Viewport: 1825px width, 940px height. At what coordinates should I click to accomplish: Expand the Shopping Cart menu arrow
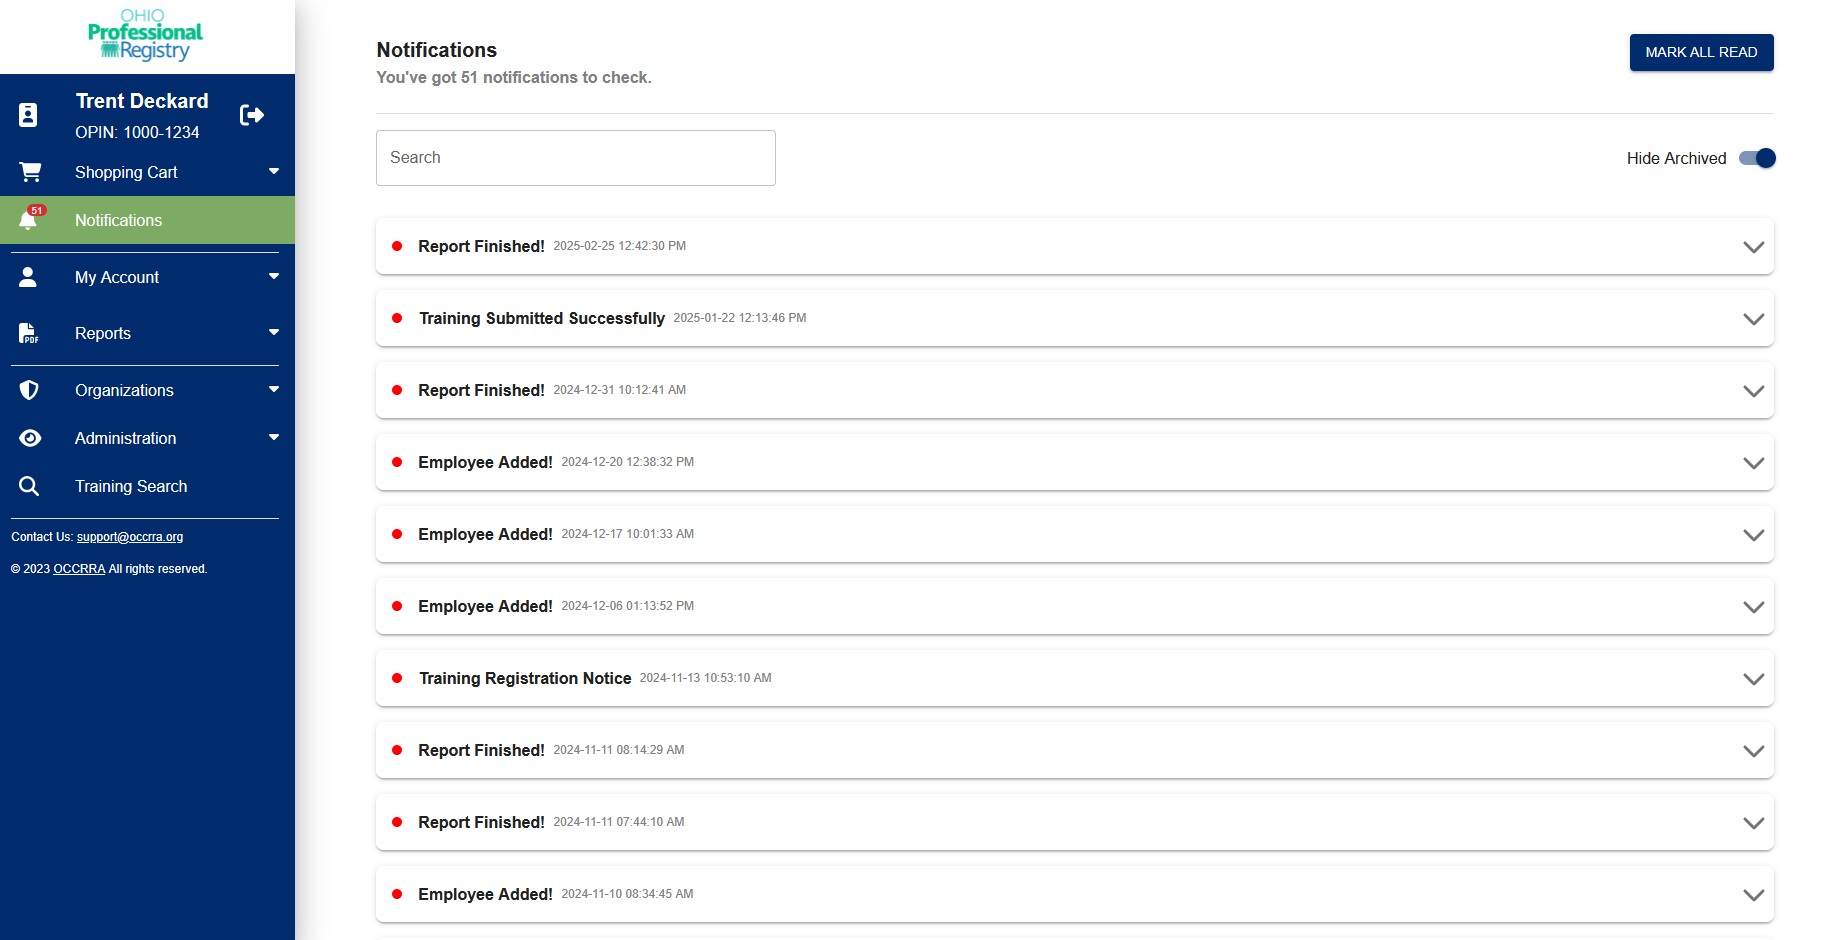(x=274, y=171)
